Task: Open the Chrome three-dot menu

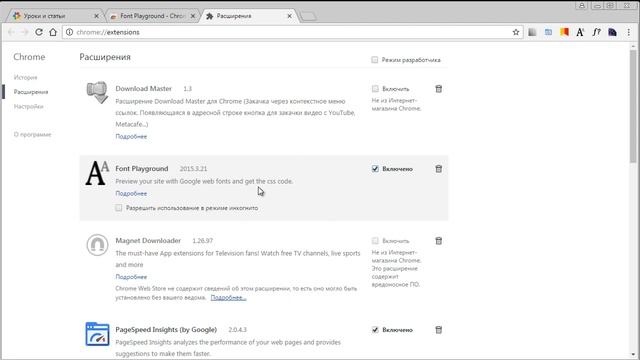Action: (629, 32)
